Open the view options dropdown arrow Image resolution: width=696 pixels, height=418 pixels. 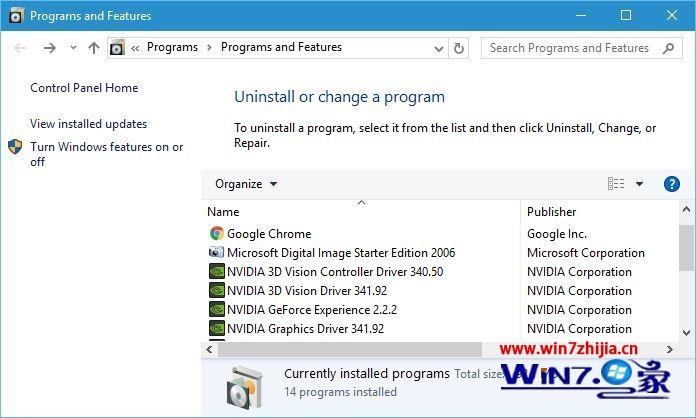coord(640,184)
